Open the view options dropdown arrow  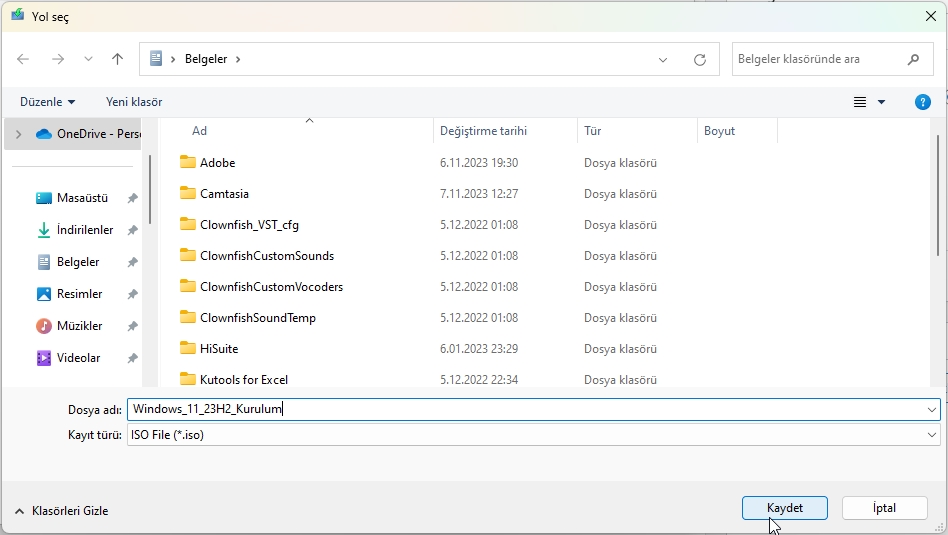pyautogui.click(x=881, y=102)
